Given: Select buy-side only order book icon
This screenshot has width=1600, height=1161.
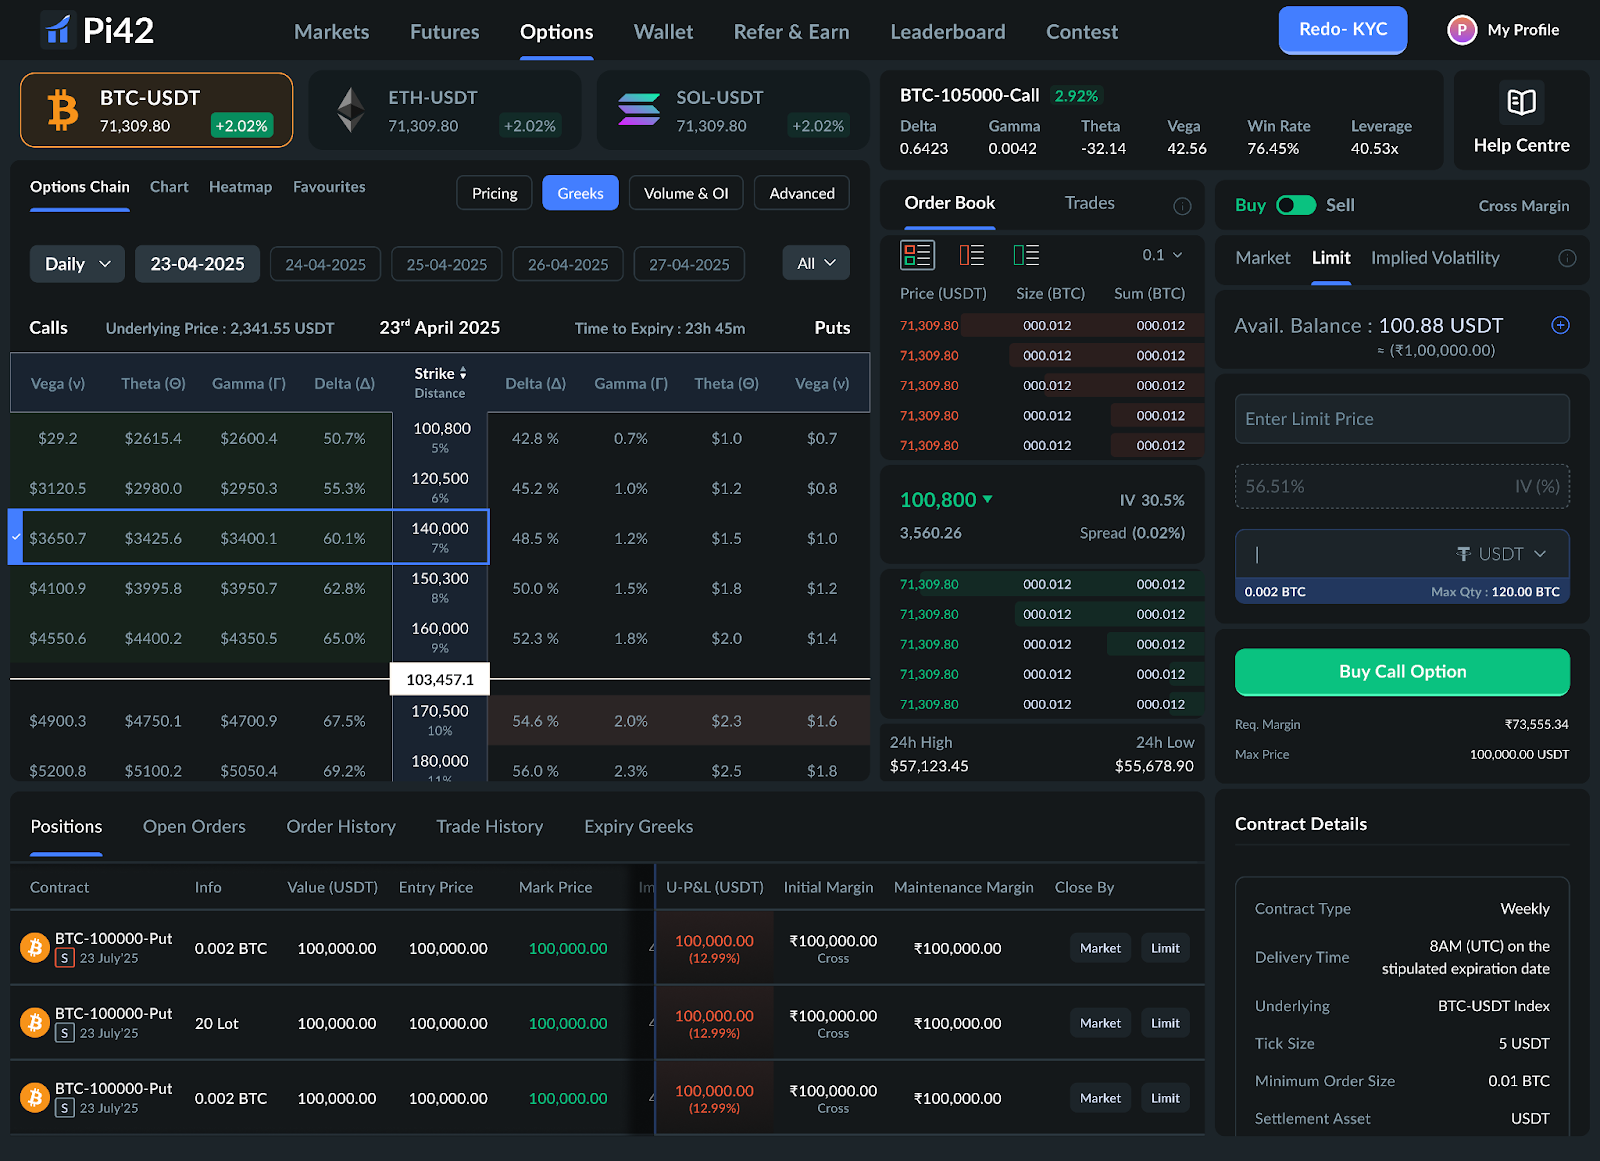Looking at the screenshot, I should coord(1026,255).
